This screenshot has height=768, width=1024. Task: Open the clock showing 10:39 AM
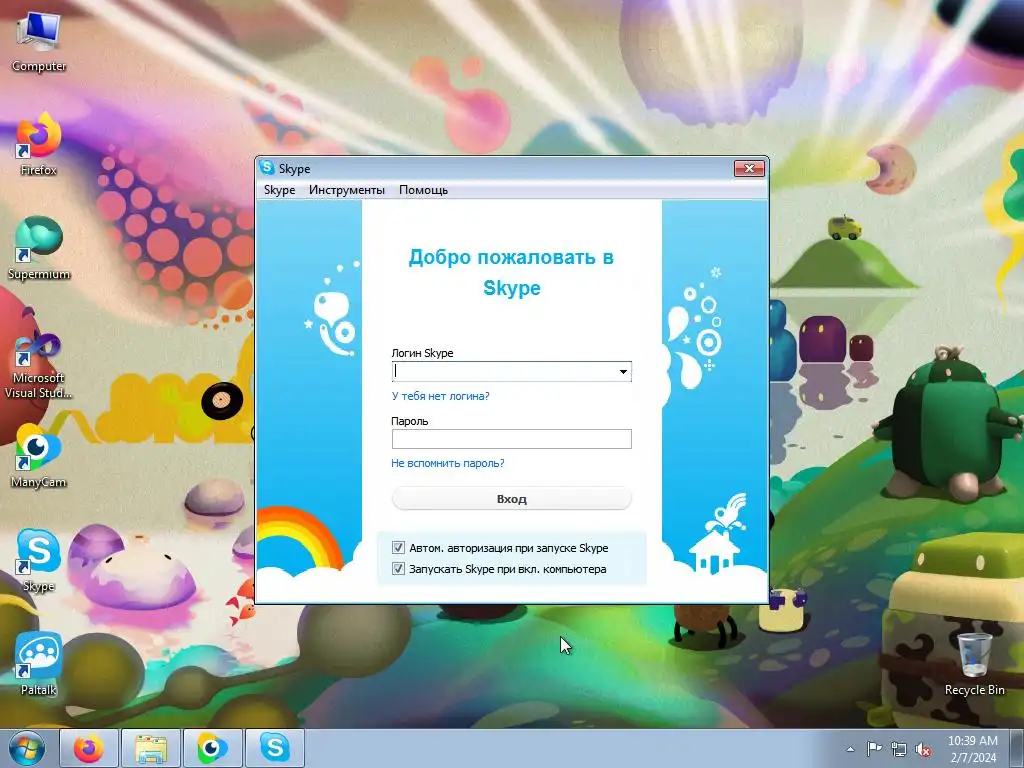click(x=973, y=749)
